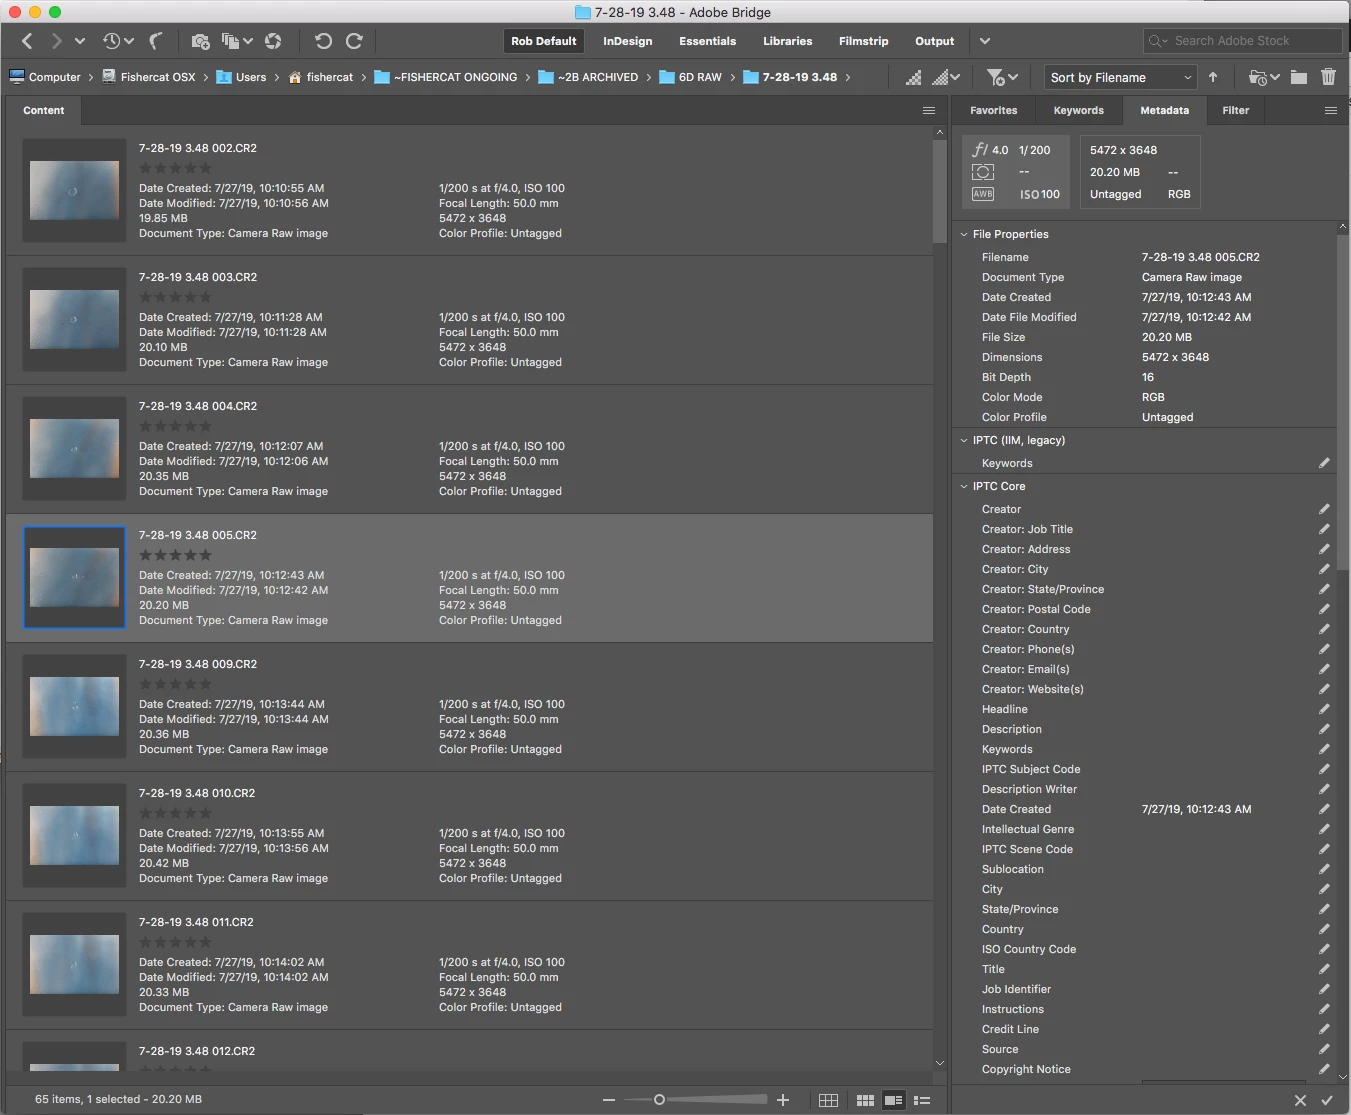Switch to InDesign workspace

coord(627,41)
